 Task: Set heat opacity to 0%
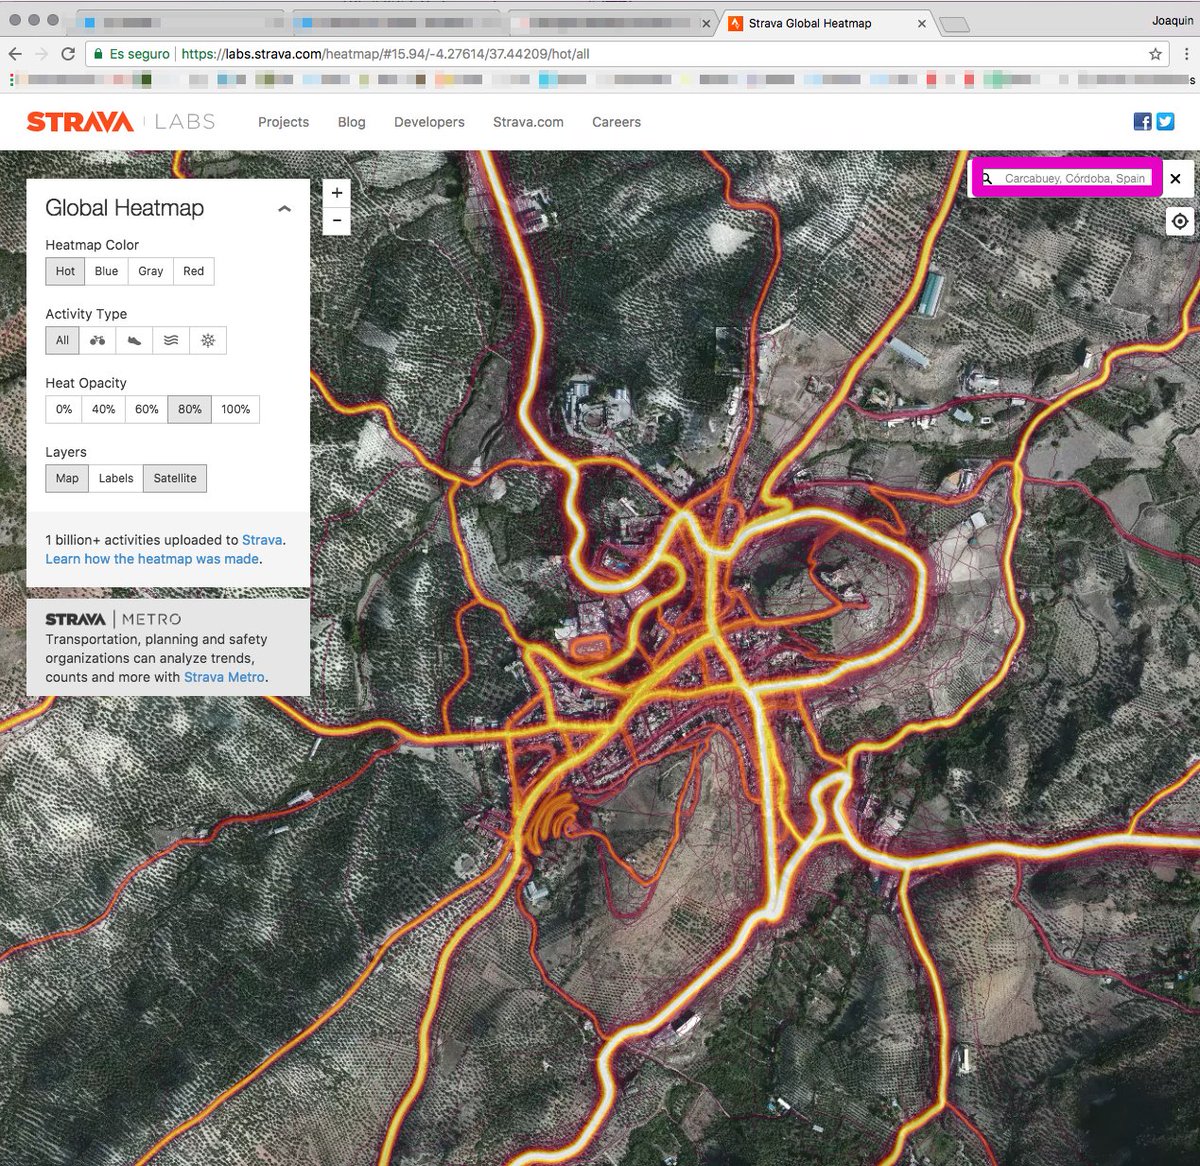[64, 409]
